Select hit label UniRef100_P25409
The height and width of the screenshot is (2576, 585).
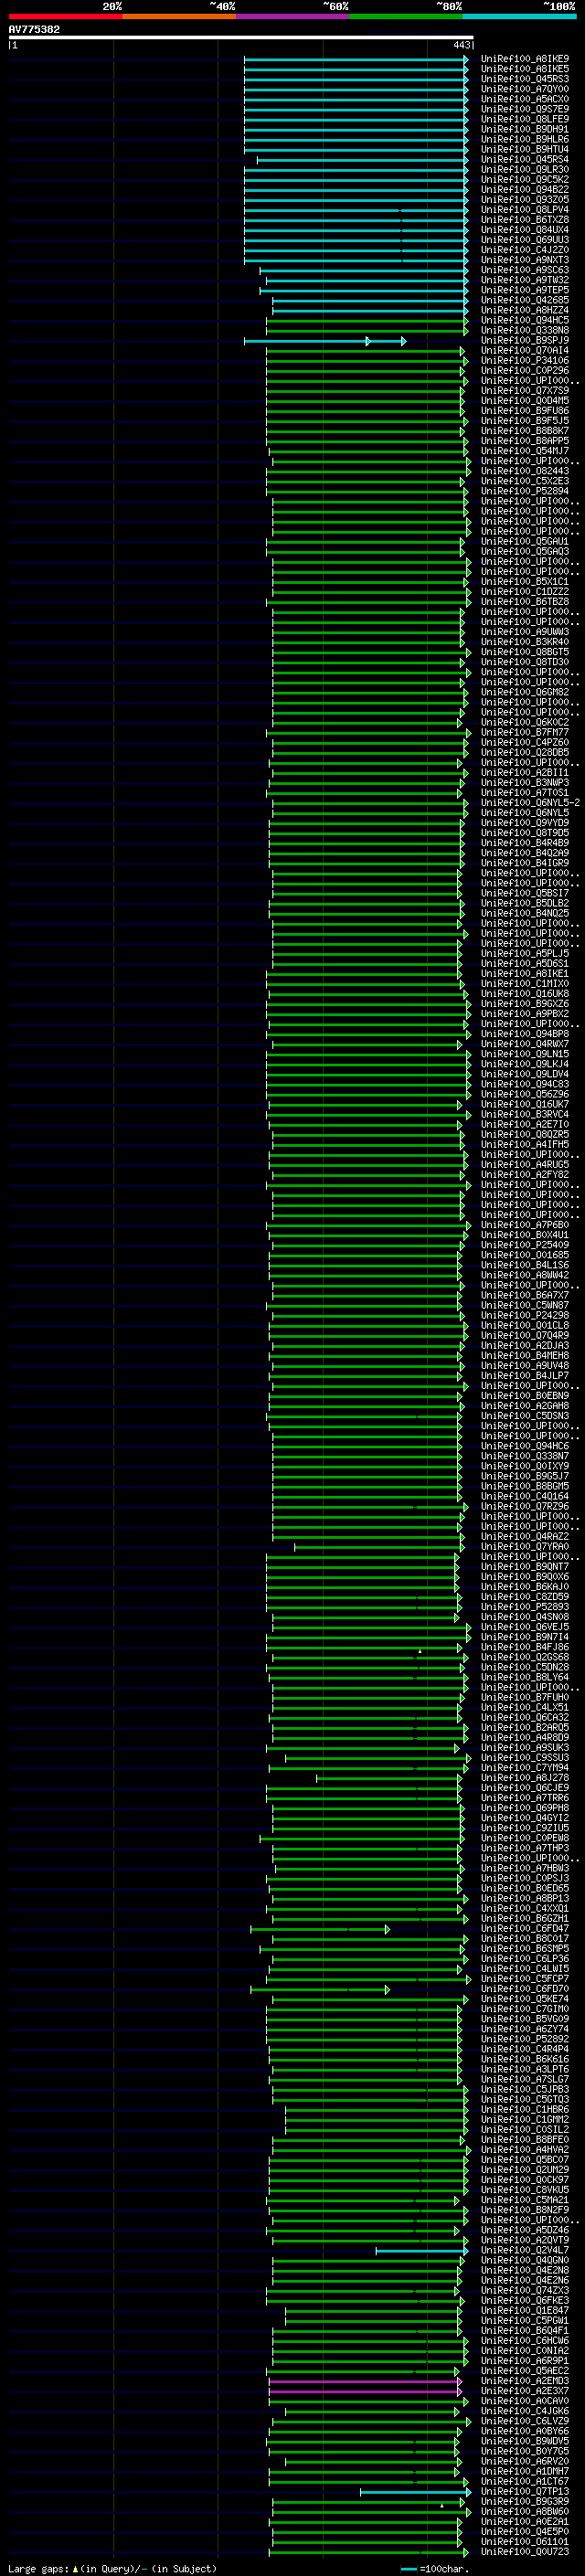tap(524, 1245)
